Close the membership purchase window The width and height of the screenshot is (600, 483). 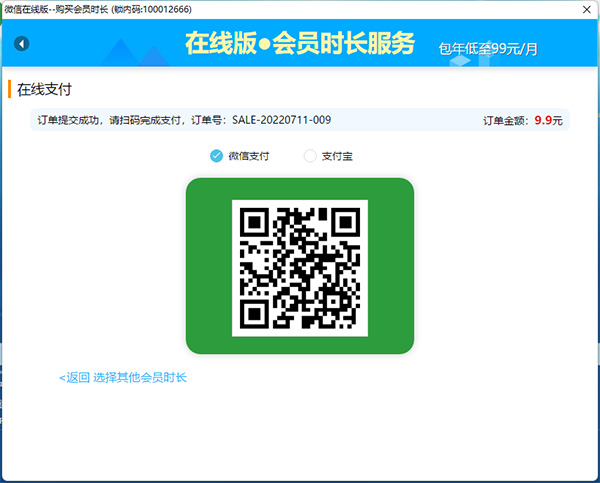point(586,9)
